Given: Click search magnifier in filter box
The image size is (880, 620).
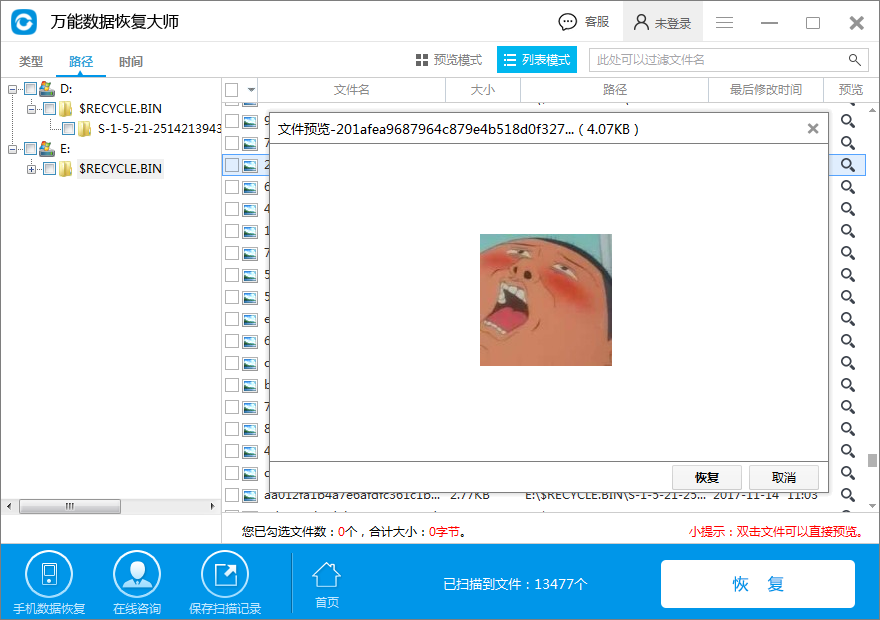Looking at the screenshot, I should point(855,60).
